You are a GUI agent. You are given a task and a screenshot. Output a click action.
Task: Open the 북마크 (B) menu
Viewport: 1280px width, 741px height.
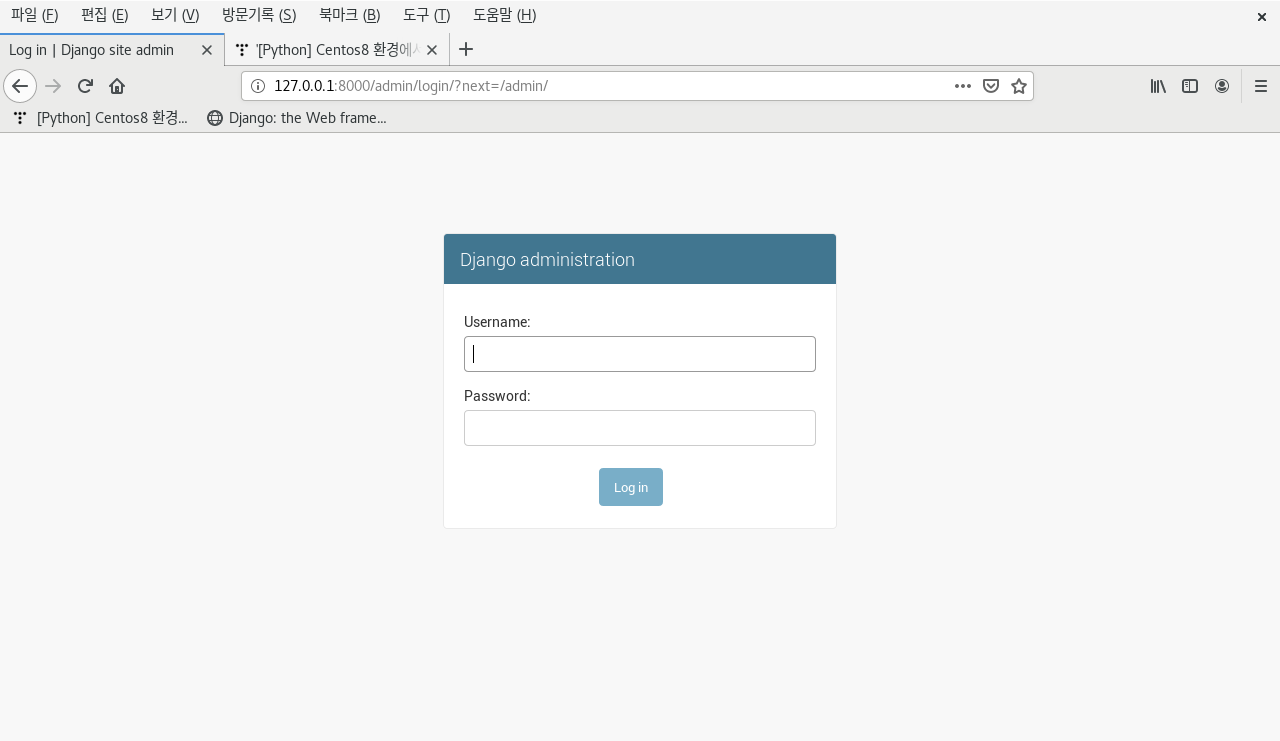pyautogui.click(x=350, y=15)
